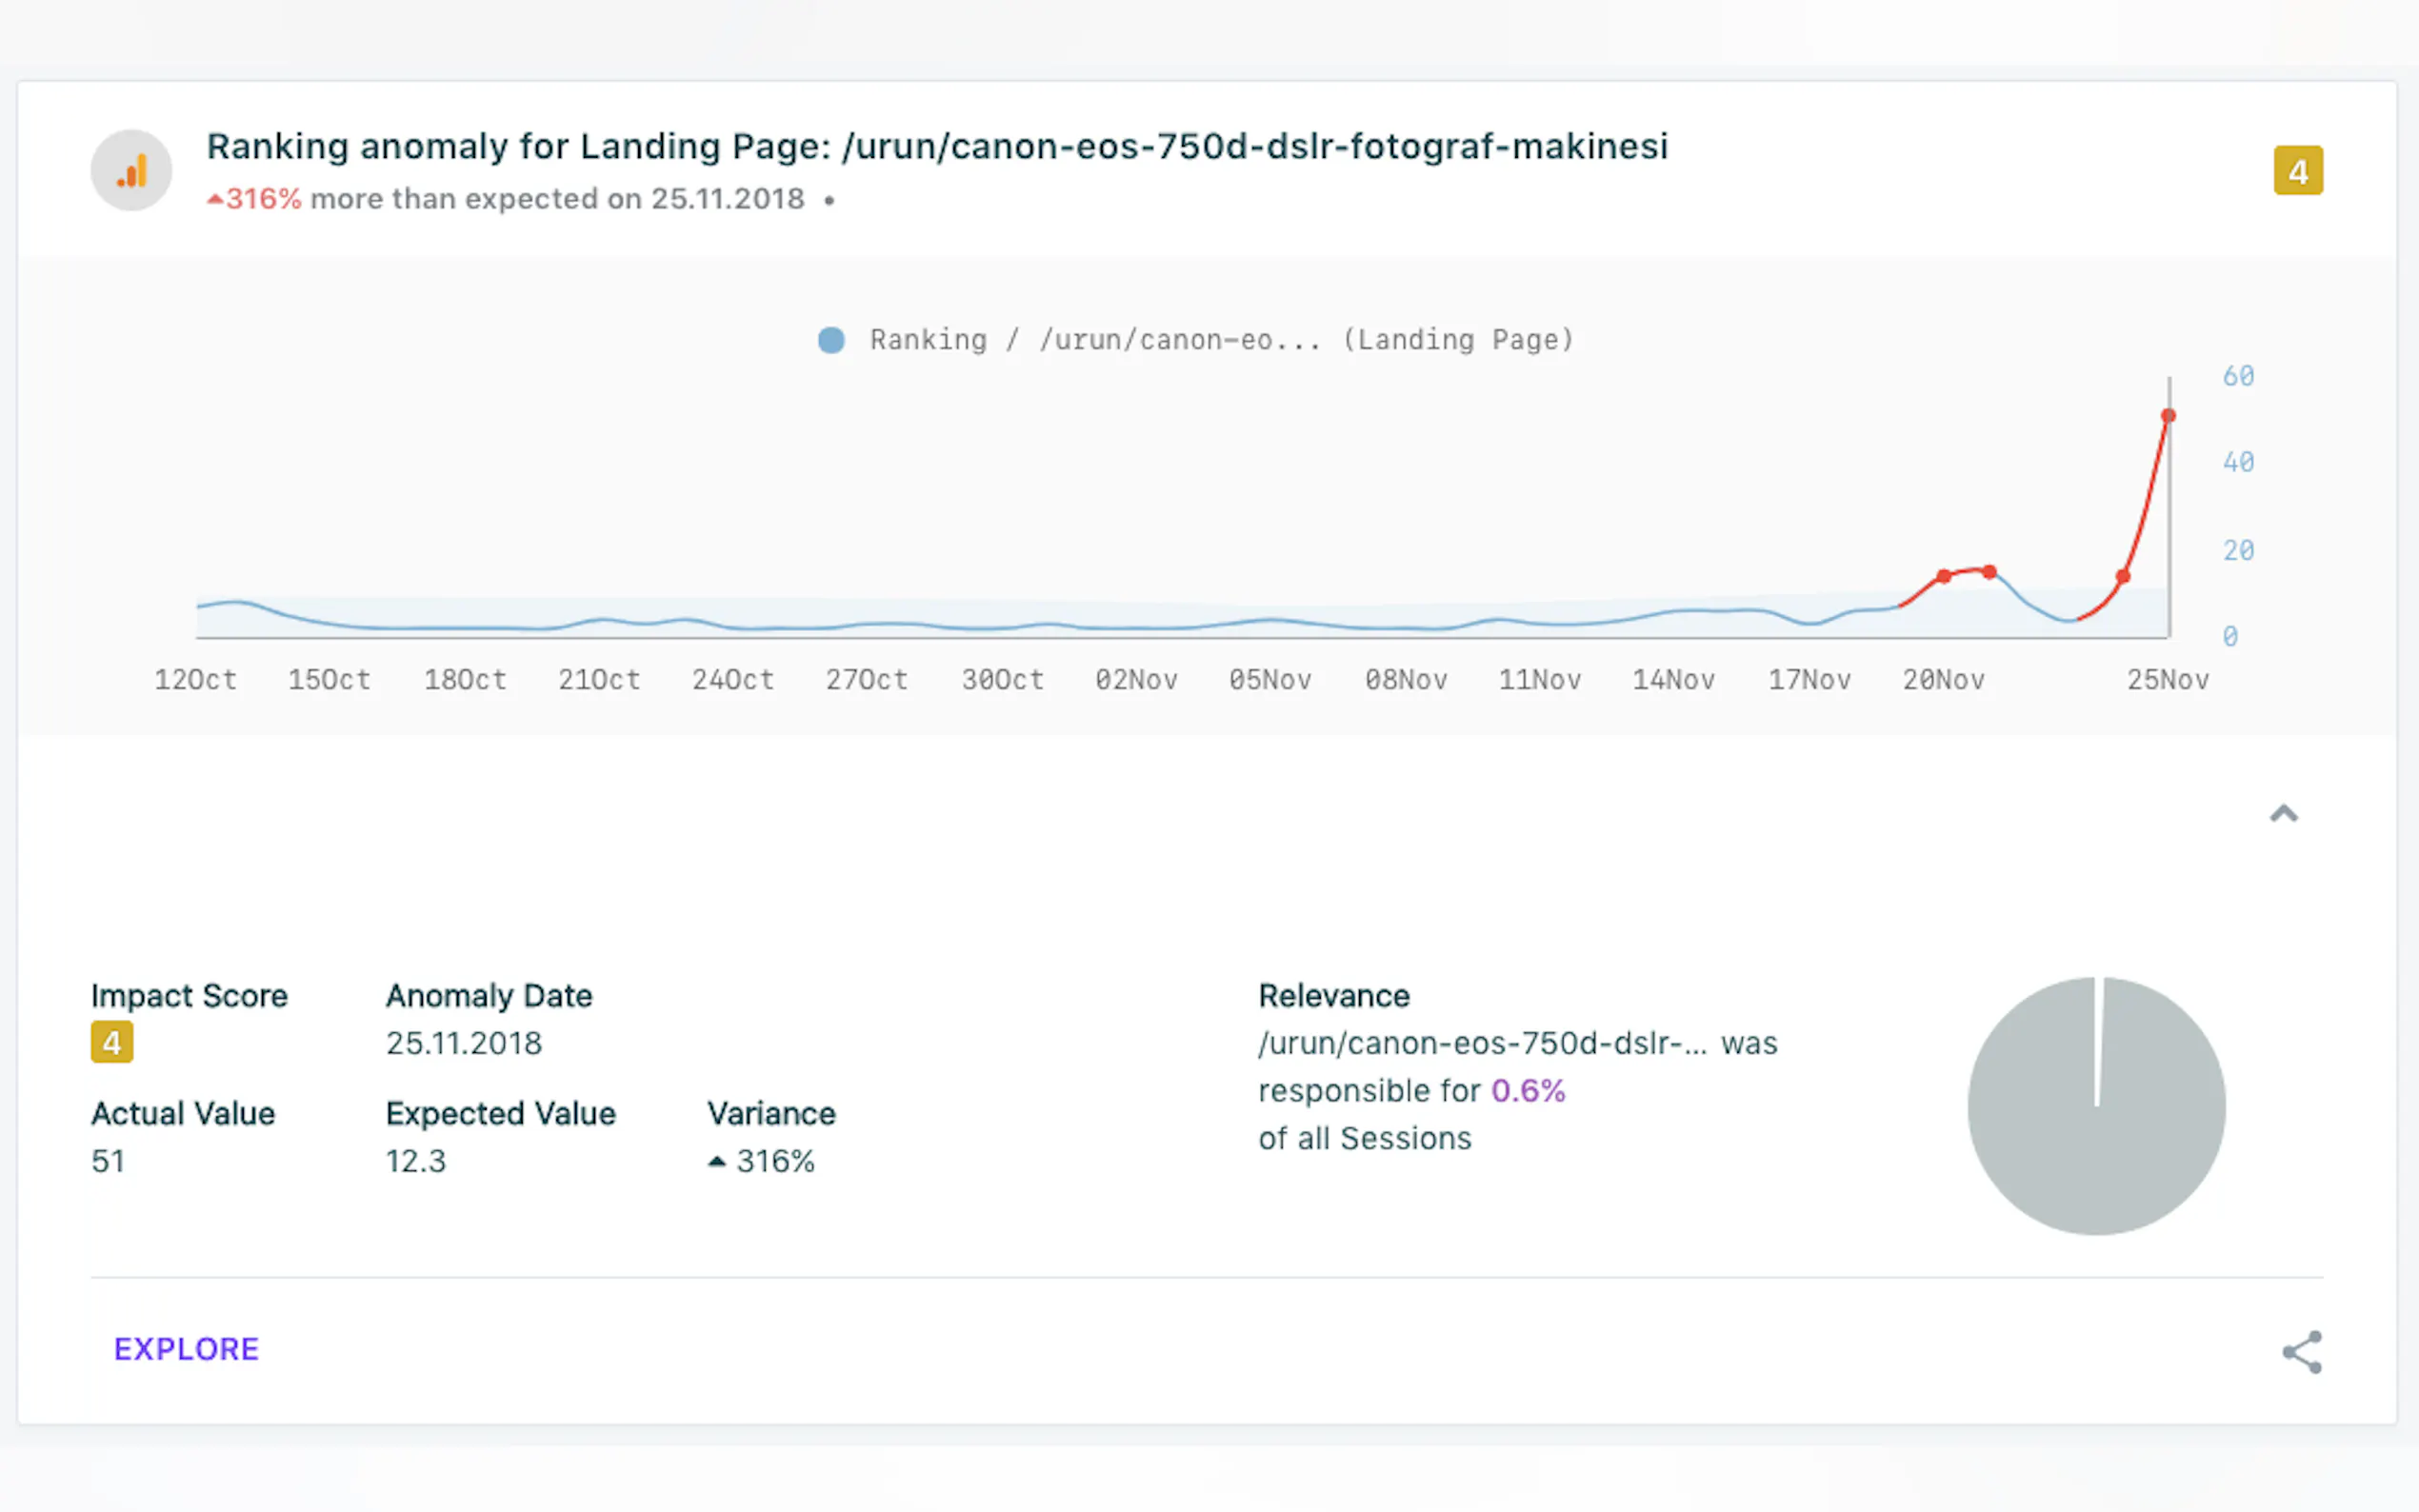Open the EXPLORE link
Screen dimensions: 2419x1512
pos(186,1349)
